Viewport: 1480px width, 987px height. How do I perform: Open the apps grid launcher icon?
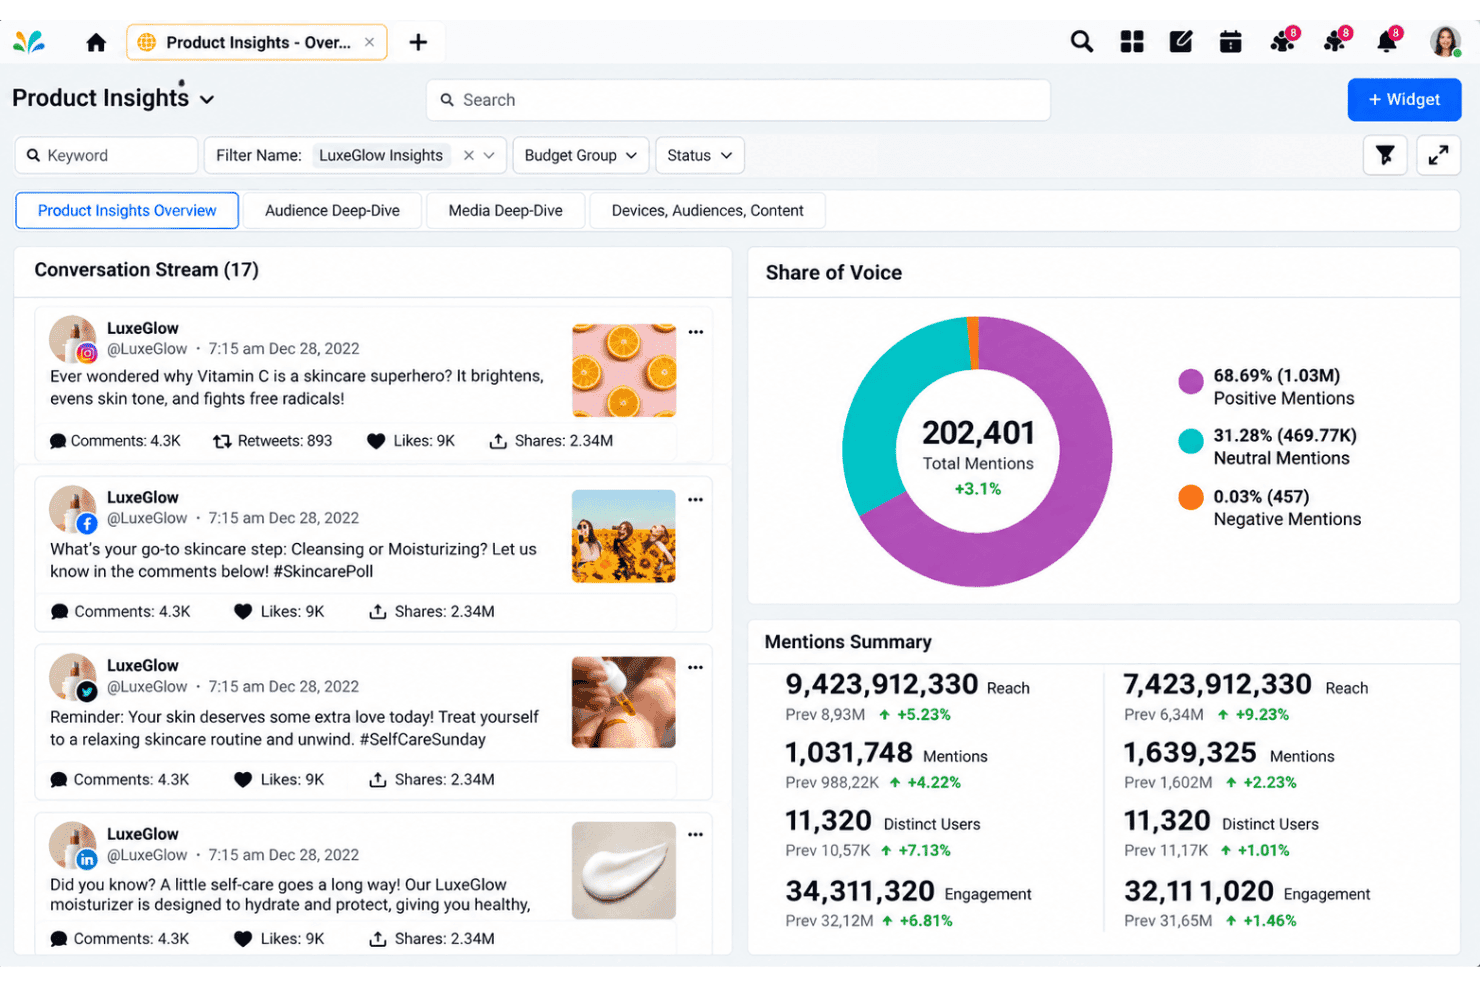1132,42
